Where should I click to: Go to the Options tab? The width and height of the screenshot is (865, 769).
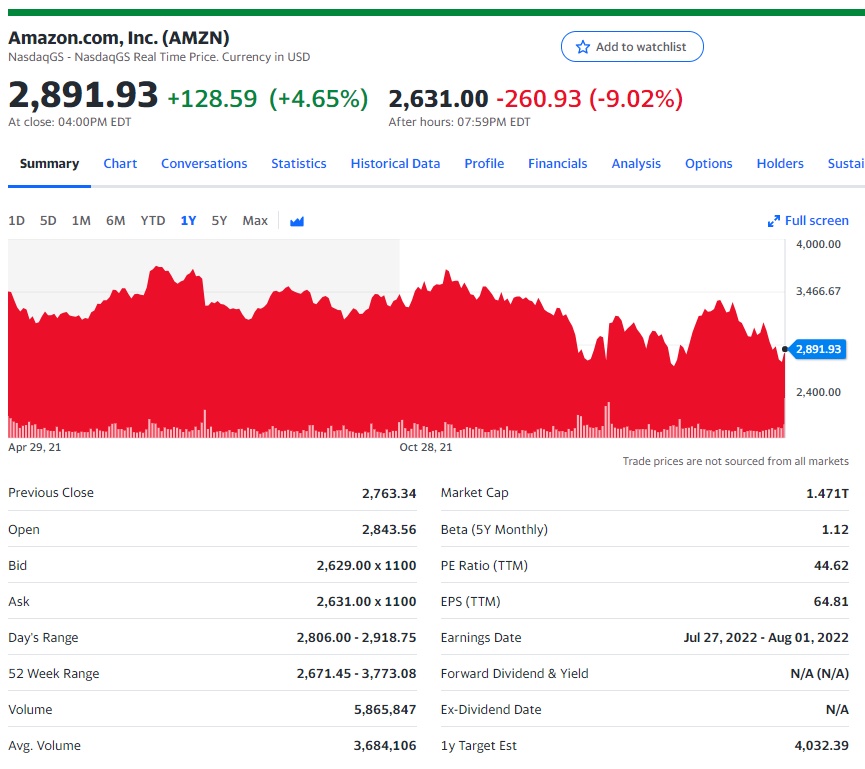click(x=708, y=164)
